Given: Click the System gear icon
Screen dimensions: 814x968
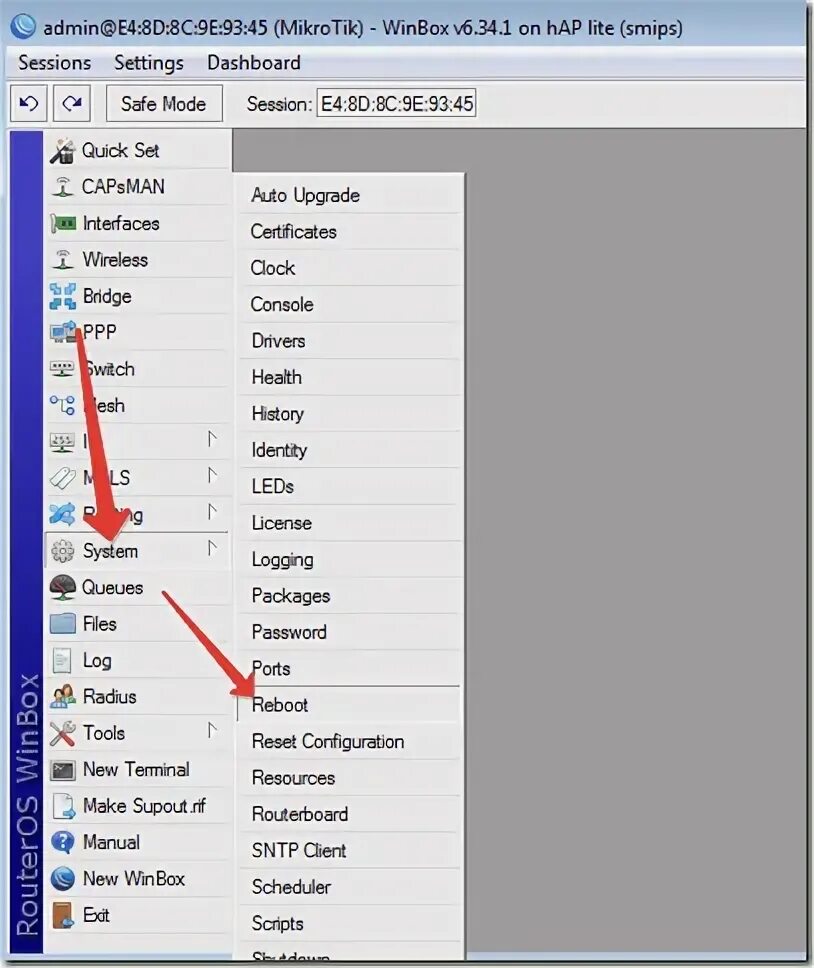Looking at the screenshot, I should pos(62,551).
